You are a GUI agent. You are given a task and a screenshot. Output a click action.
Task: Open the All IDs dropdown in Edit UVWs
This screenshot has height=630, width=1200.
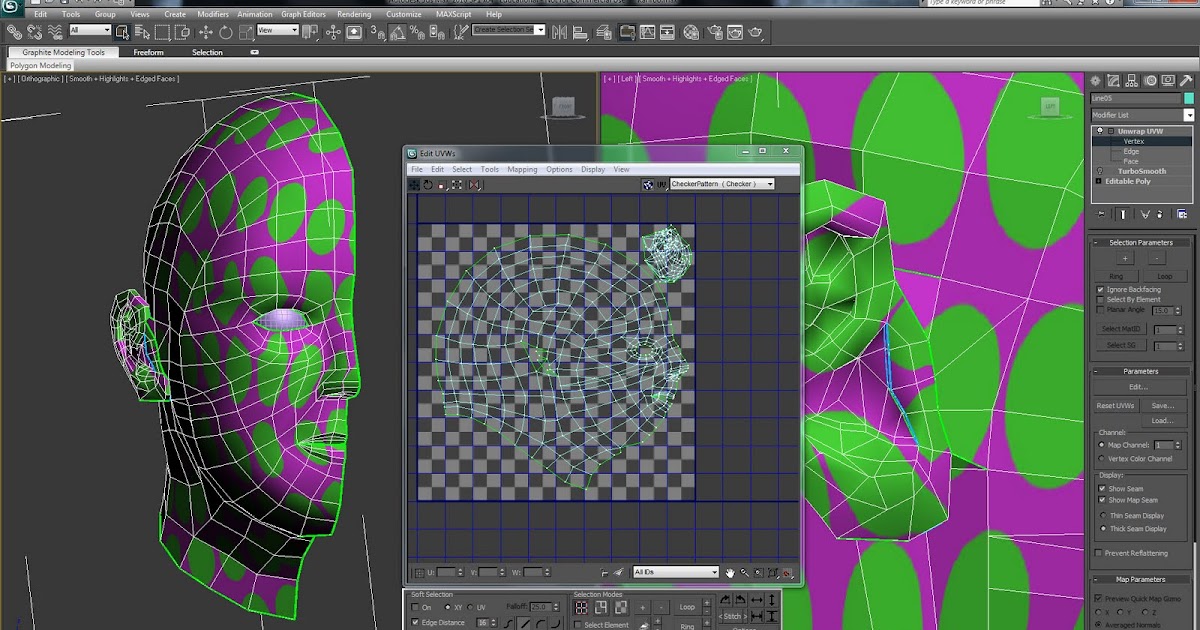(715, 572)
